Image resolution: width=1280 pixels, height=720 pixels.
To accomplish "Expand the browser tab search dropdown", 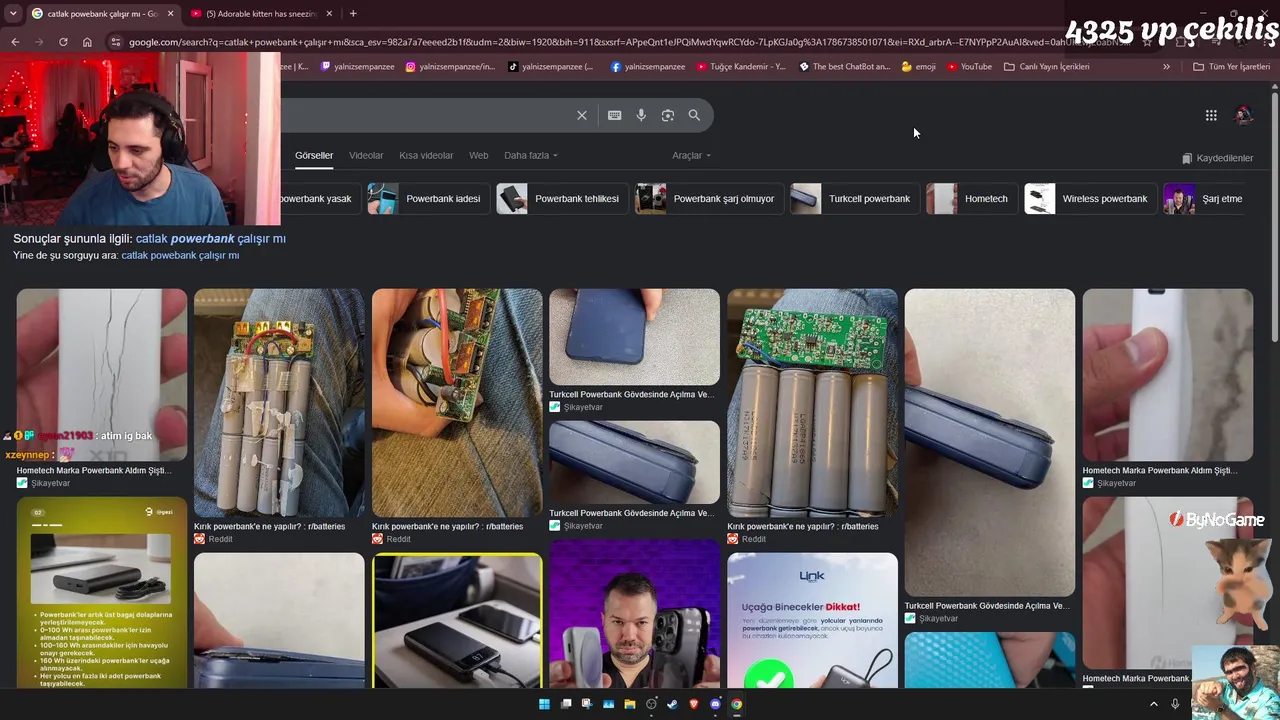I will [x=13, y=13].
